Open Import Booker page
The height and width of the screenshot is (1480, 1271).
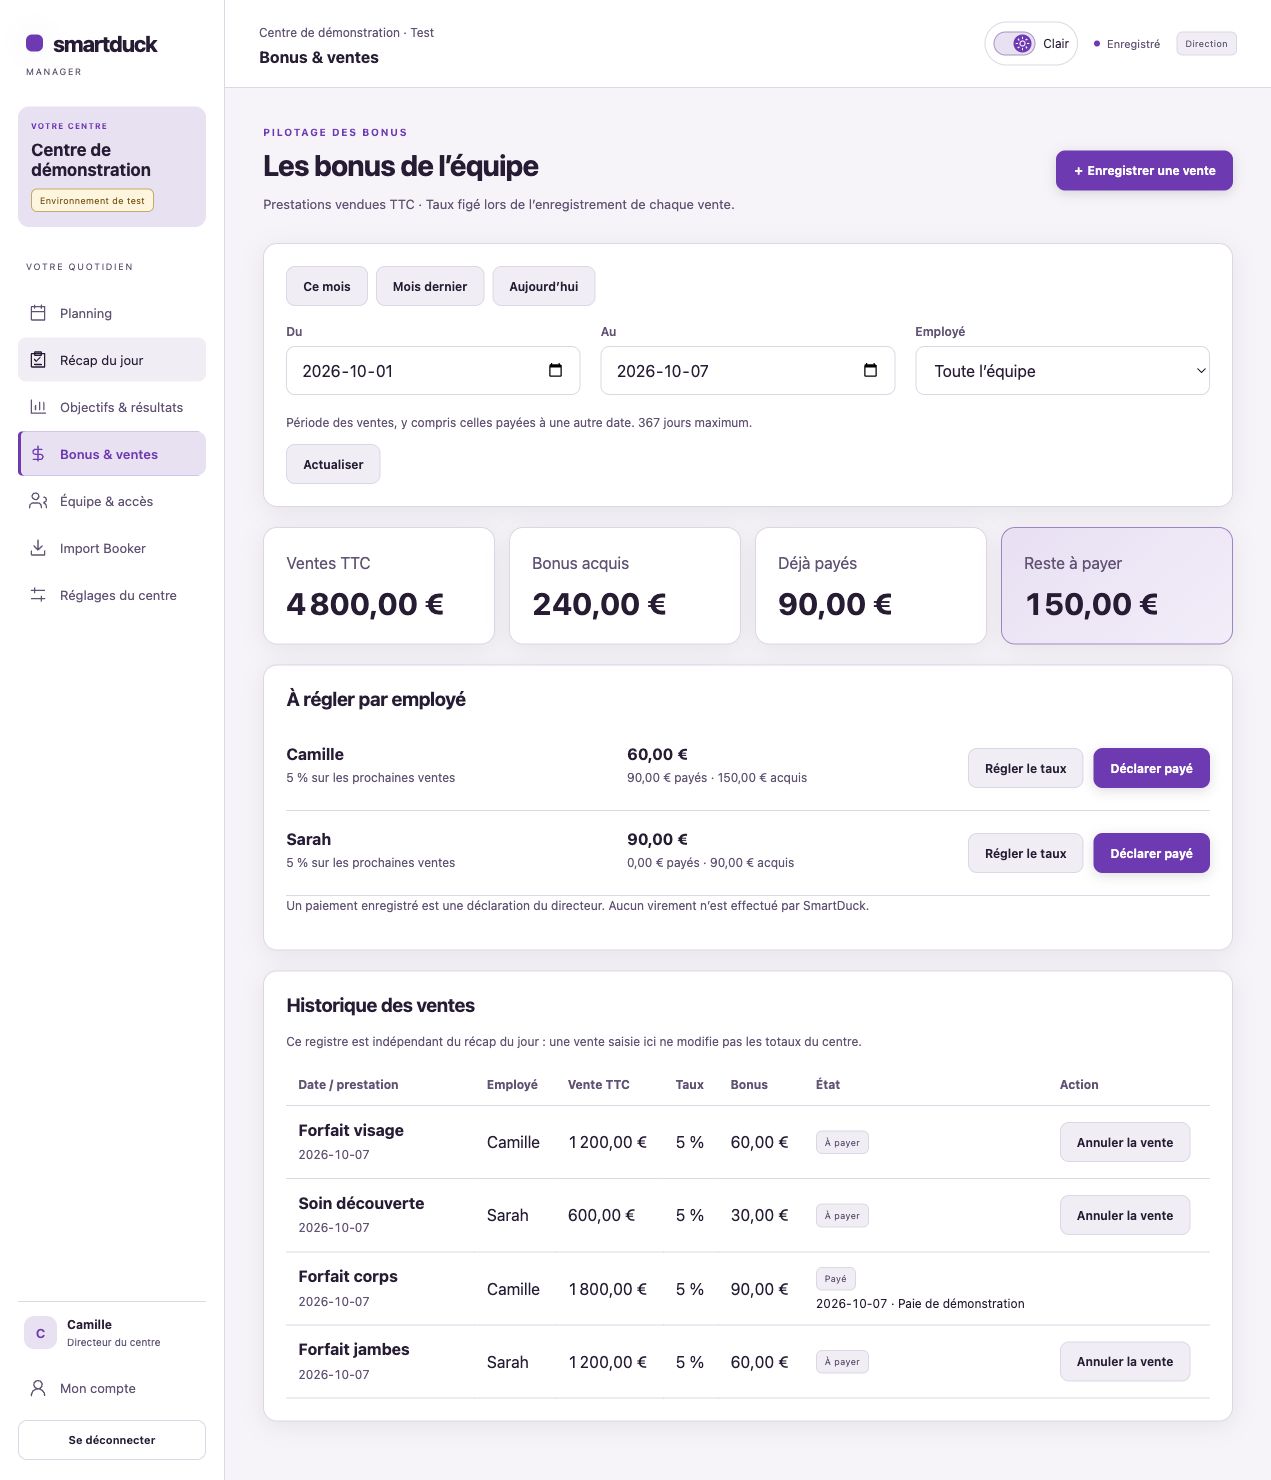click(x=112, y=548)
